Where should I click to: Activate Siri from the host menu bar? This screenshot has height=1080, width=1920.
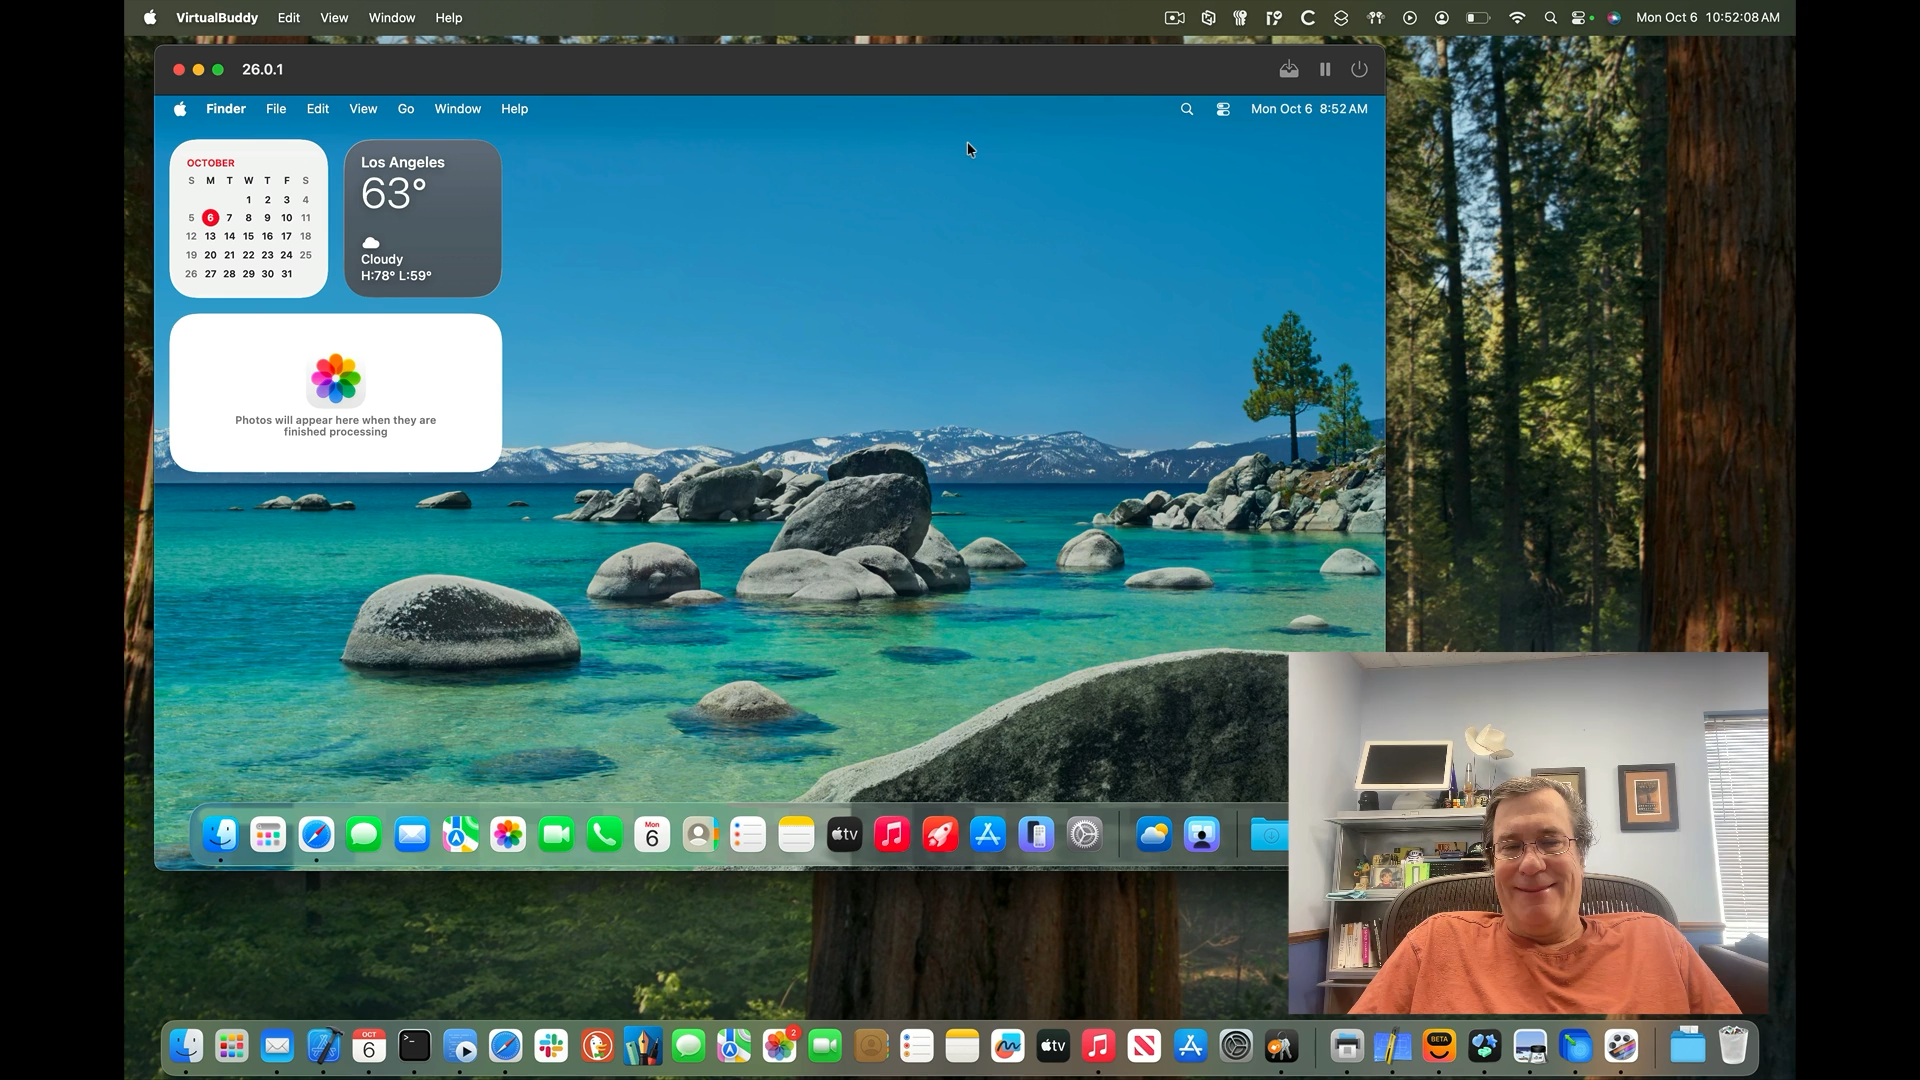(x=1614, y=18)
